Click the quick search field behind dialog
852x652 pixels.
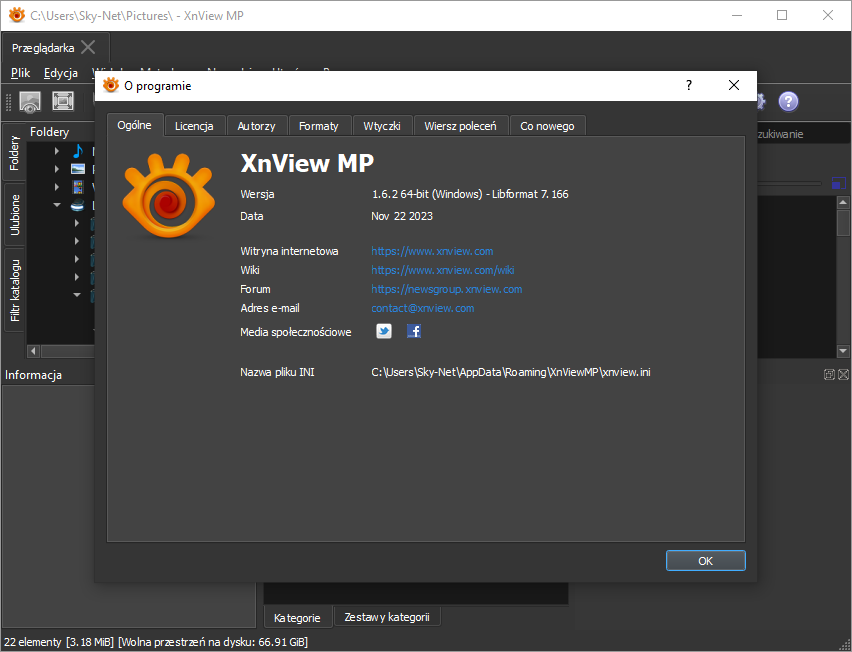[803, 134]
